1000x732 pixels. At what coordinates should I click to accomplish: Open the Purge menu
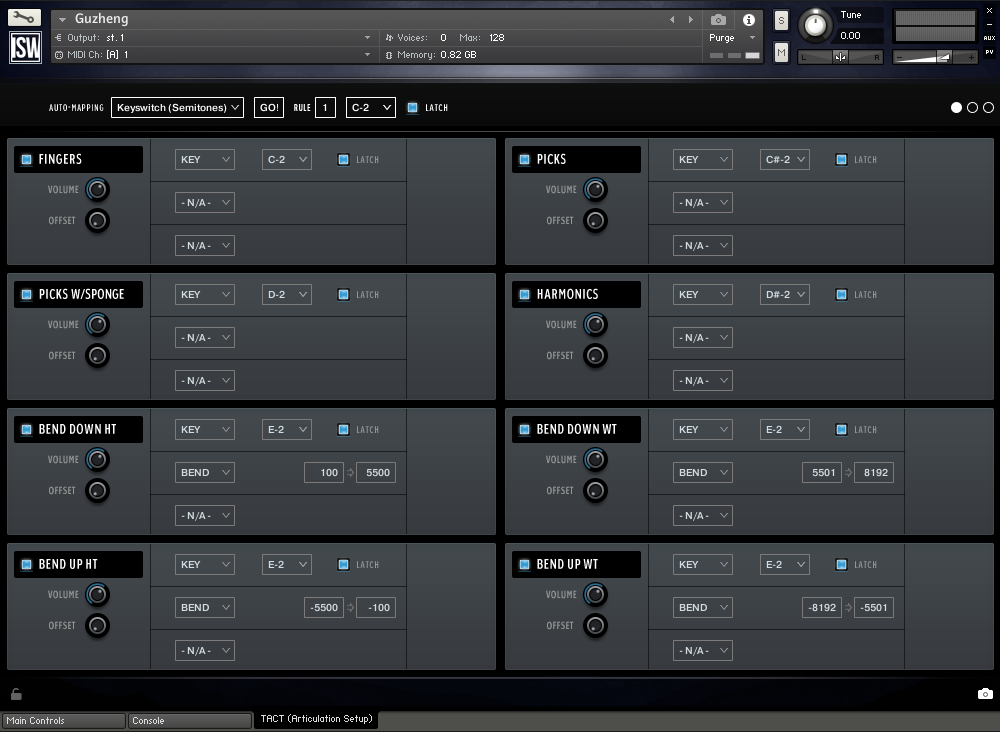coord(734,38)
